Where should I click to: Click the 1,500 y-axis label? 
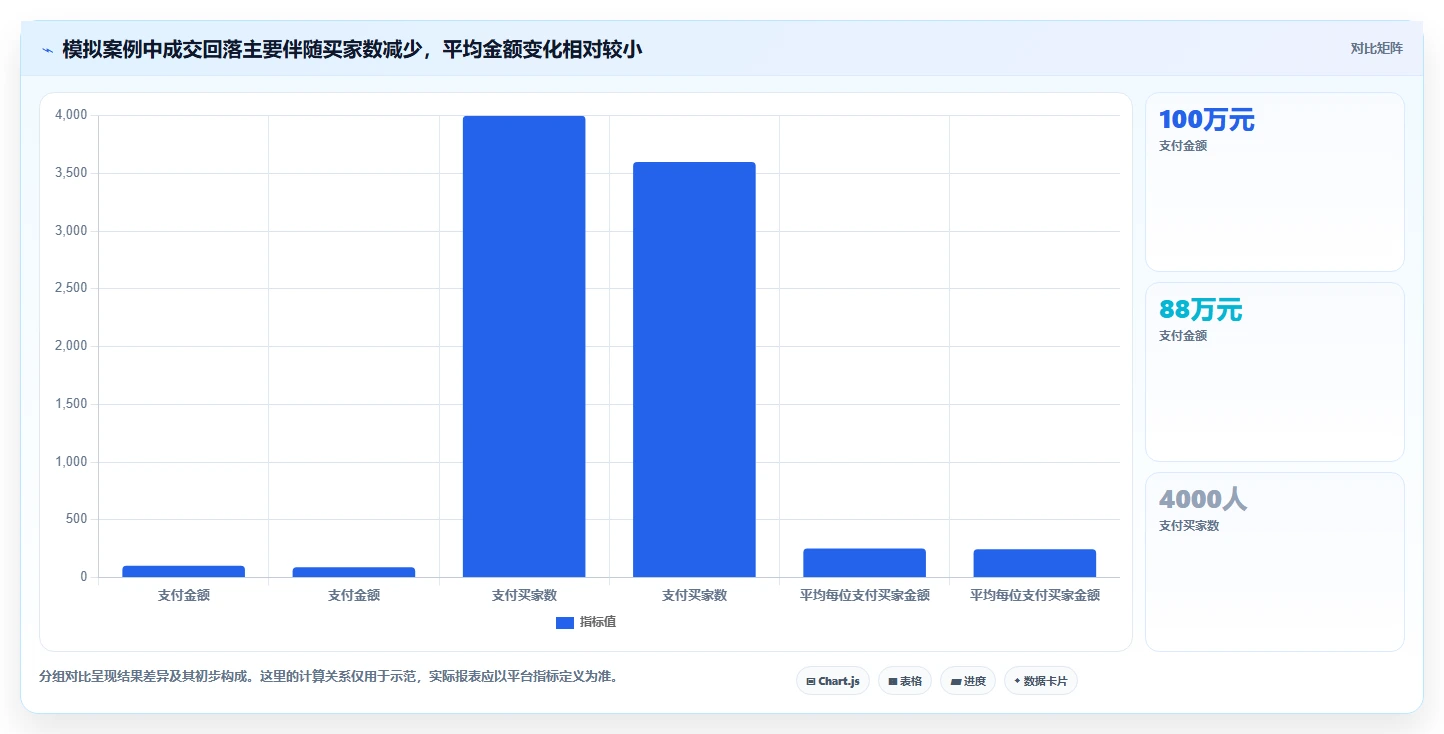(x=70, y=404)
